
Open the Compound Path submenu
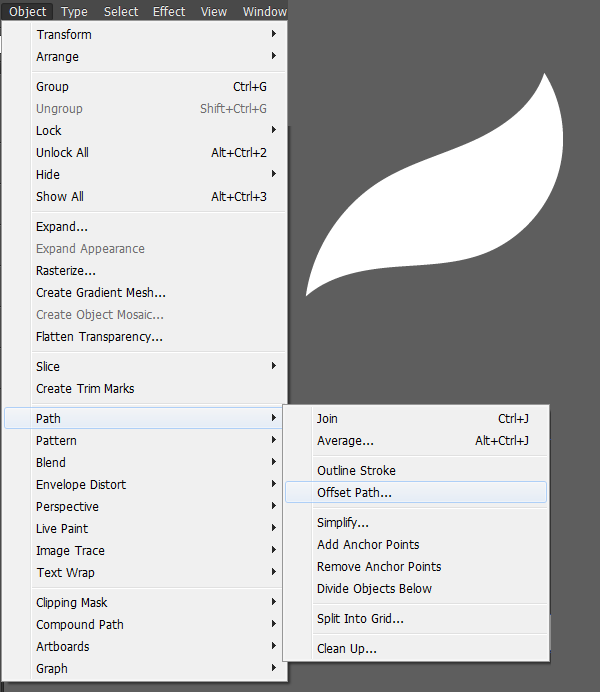click(x=79, y=624)
